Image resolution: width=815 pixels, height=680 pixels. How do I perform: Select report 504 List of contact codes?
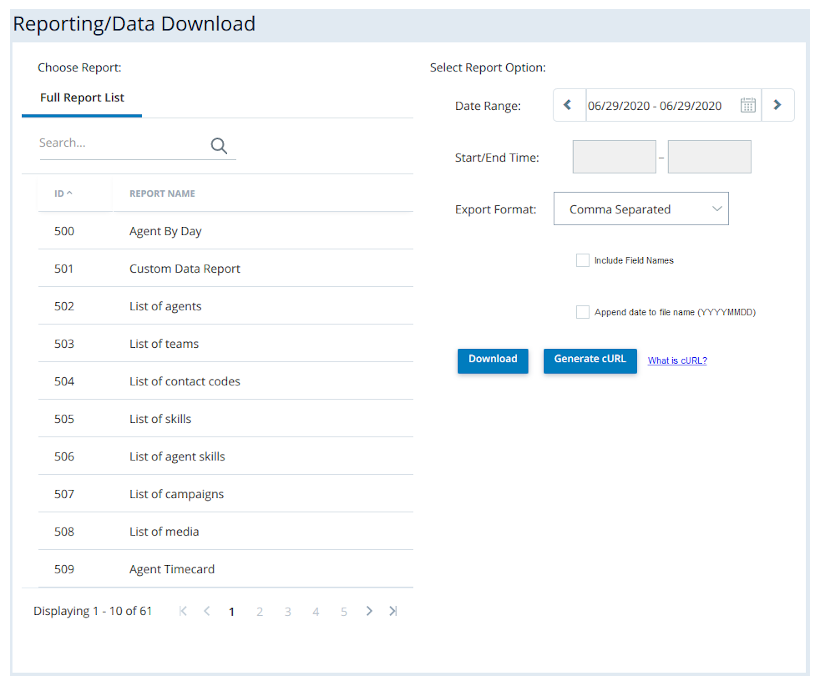[x=226, y=381]
